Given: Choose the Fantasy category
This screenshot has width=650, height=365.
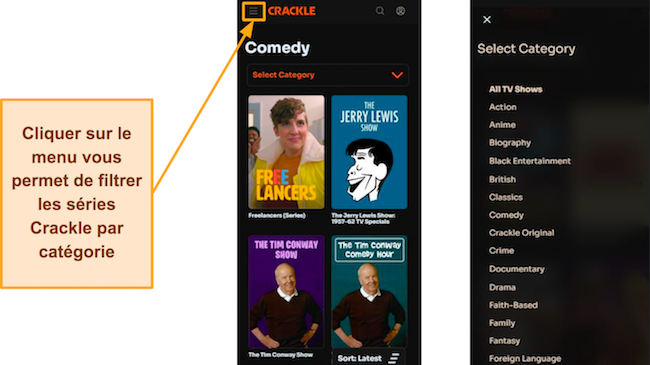Looking at the screenshot, I should 504,341.
